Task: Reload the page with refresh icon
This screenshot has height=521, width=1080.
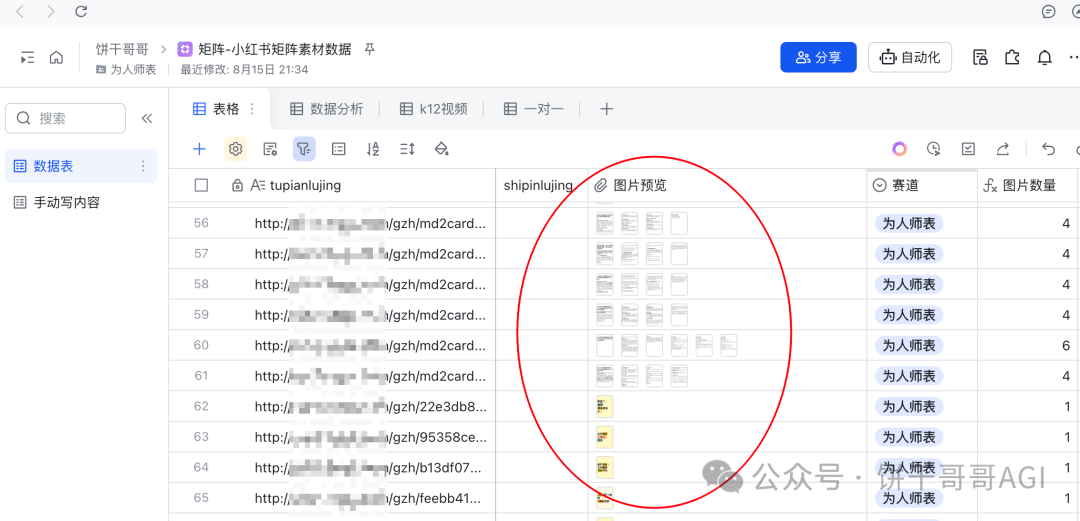Action: pyautogui.click(x=81, y=11)
